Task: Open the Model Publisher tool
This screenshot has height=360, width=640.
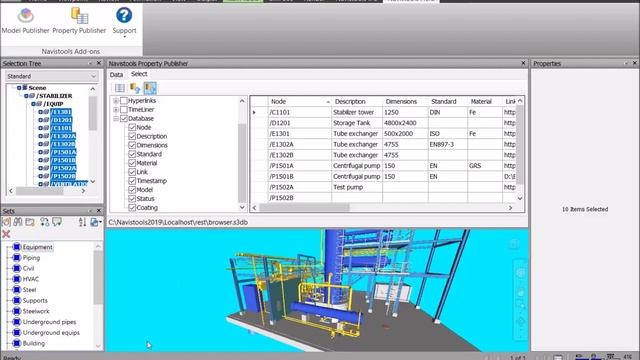Action: [x=25, y=21]
